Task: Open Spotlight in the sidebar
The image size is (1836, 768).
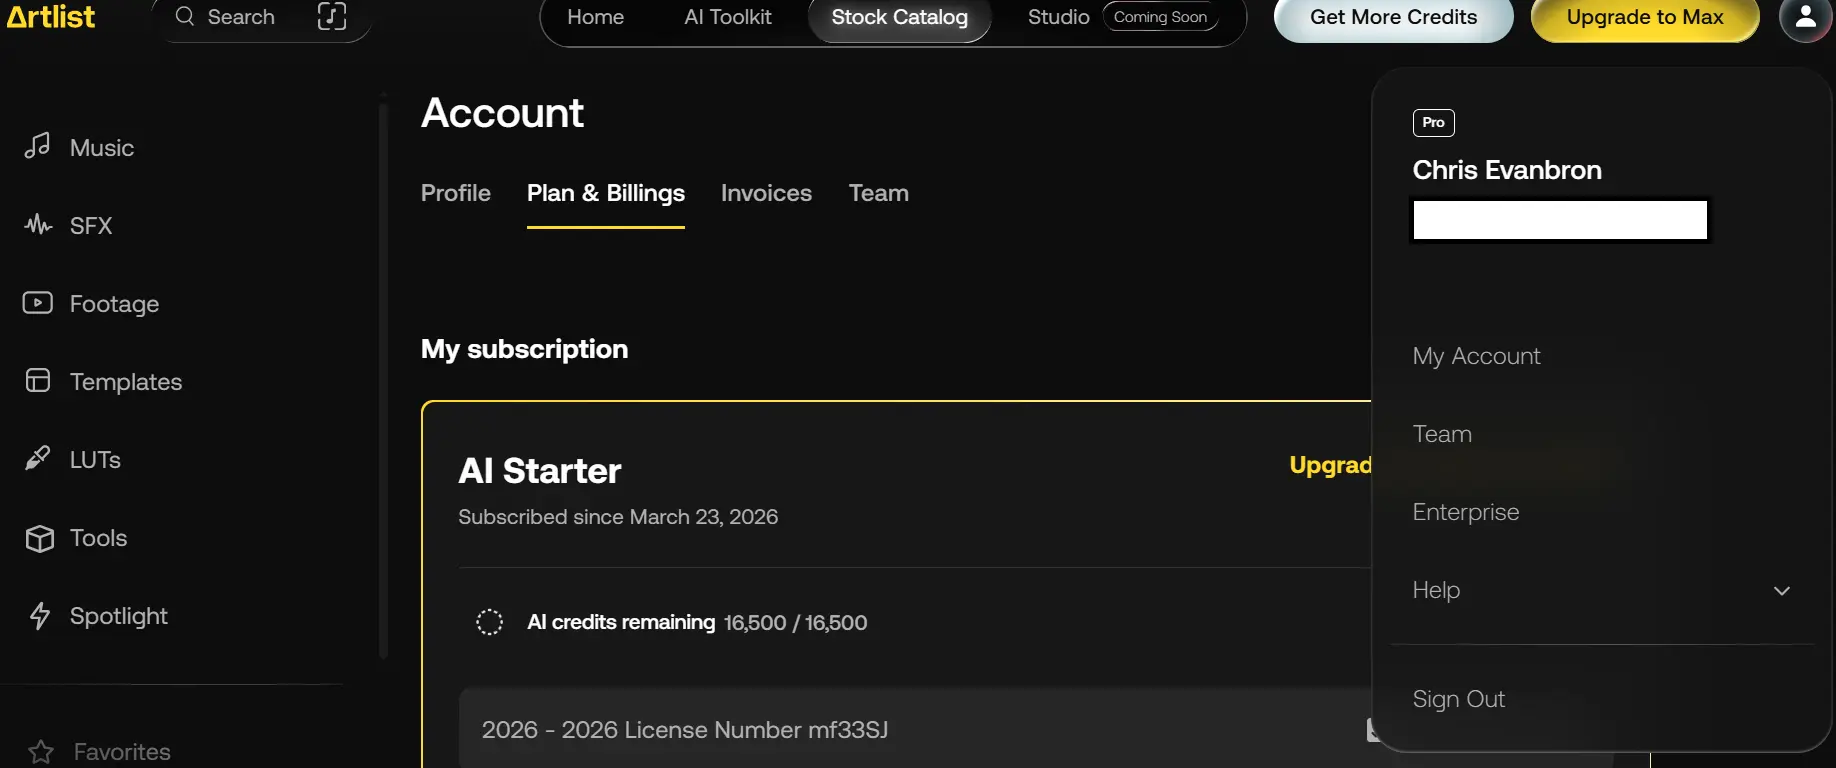Action: point(119,616)
